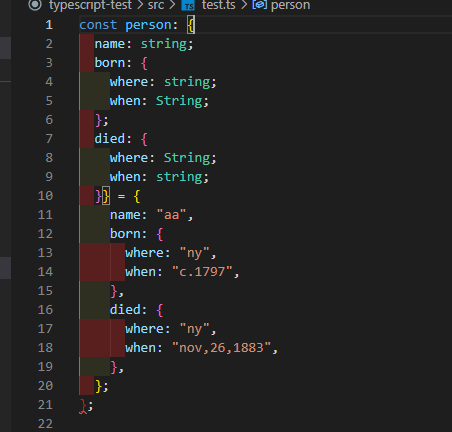Open the test.ts breadcrumb file
452x432 pixels.
218,5
